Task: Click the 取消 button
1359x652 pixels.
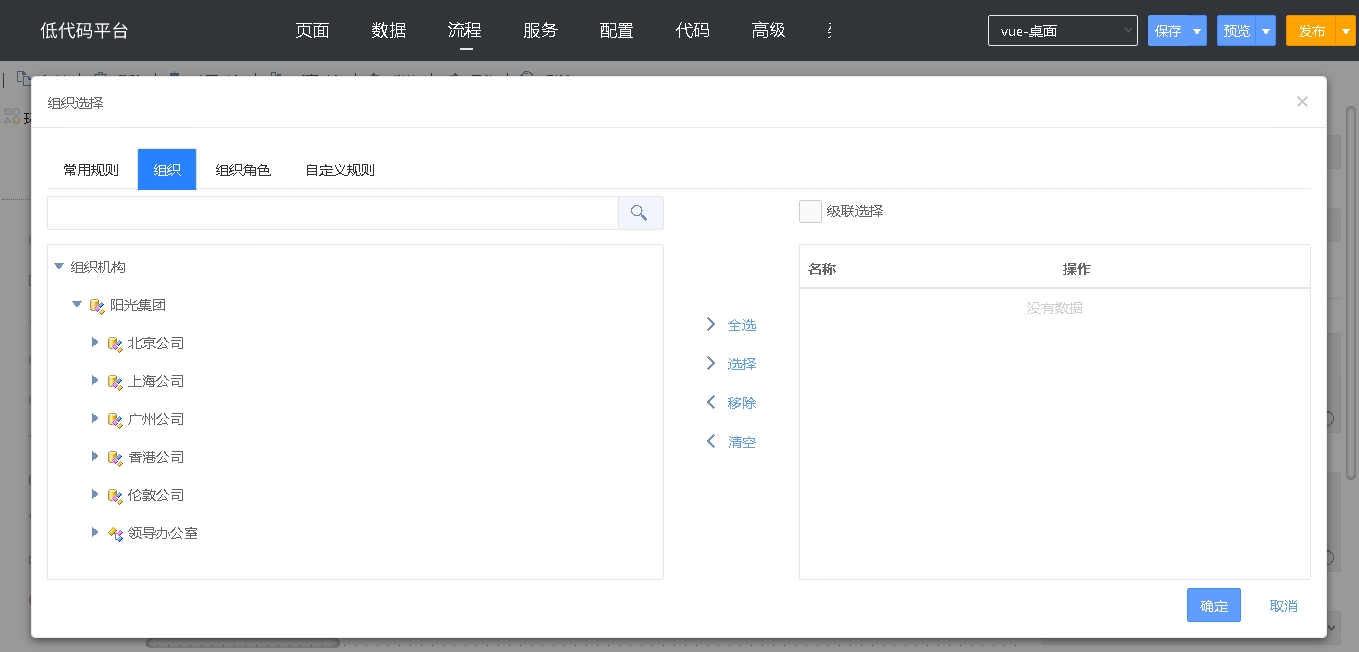Action: point(1283,606)
